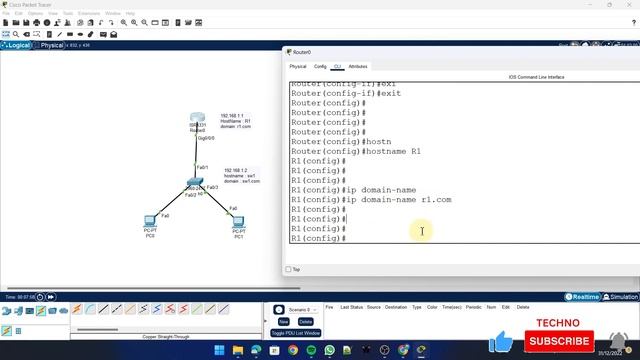Viewport: 640px width, 360px height.
Task: Click the Undo arrow icon
Action: coord(101,23)
